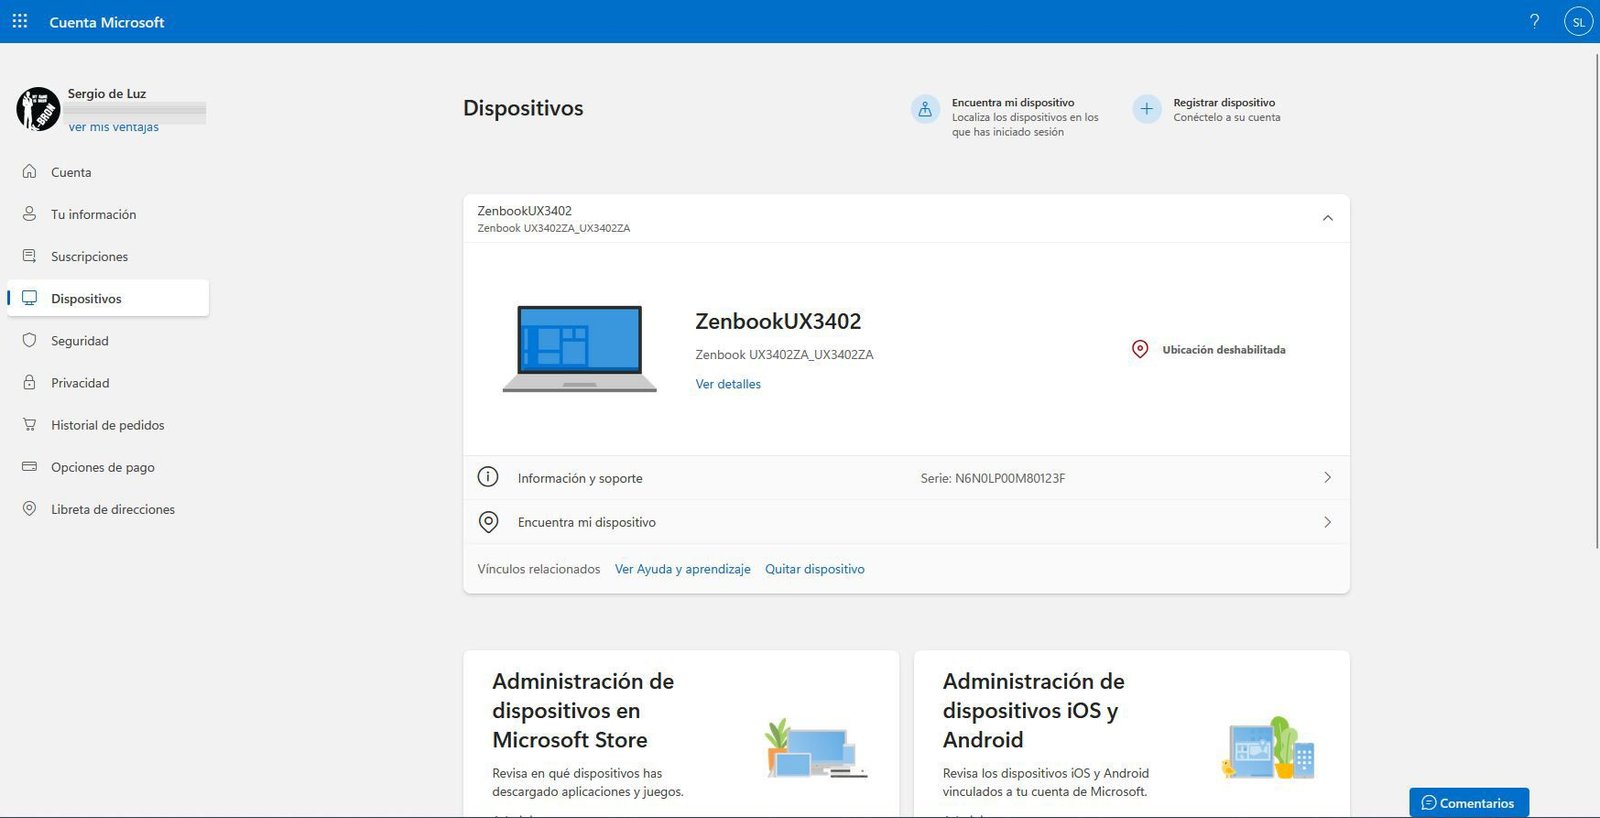Click the 'Cuenta Microsoft' header title
The width and height of the screenshot is (1600, 818).
point(107,22)
